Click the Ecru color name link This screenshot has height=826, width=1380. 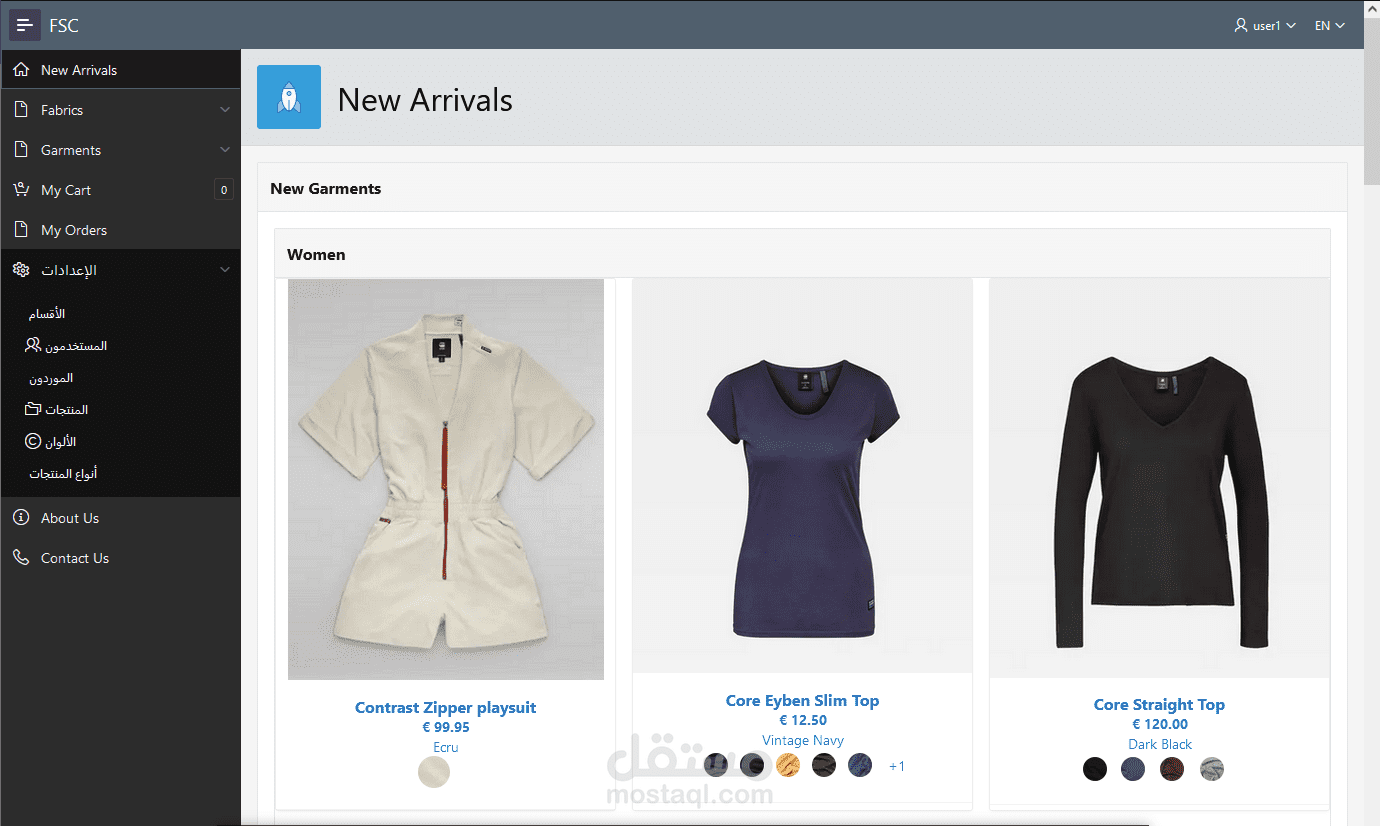point(446,747)
